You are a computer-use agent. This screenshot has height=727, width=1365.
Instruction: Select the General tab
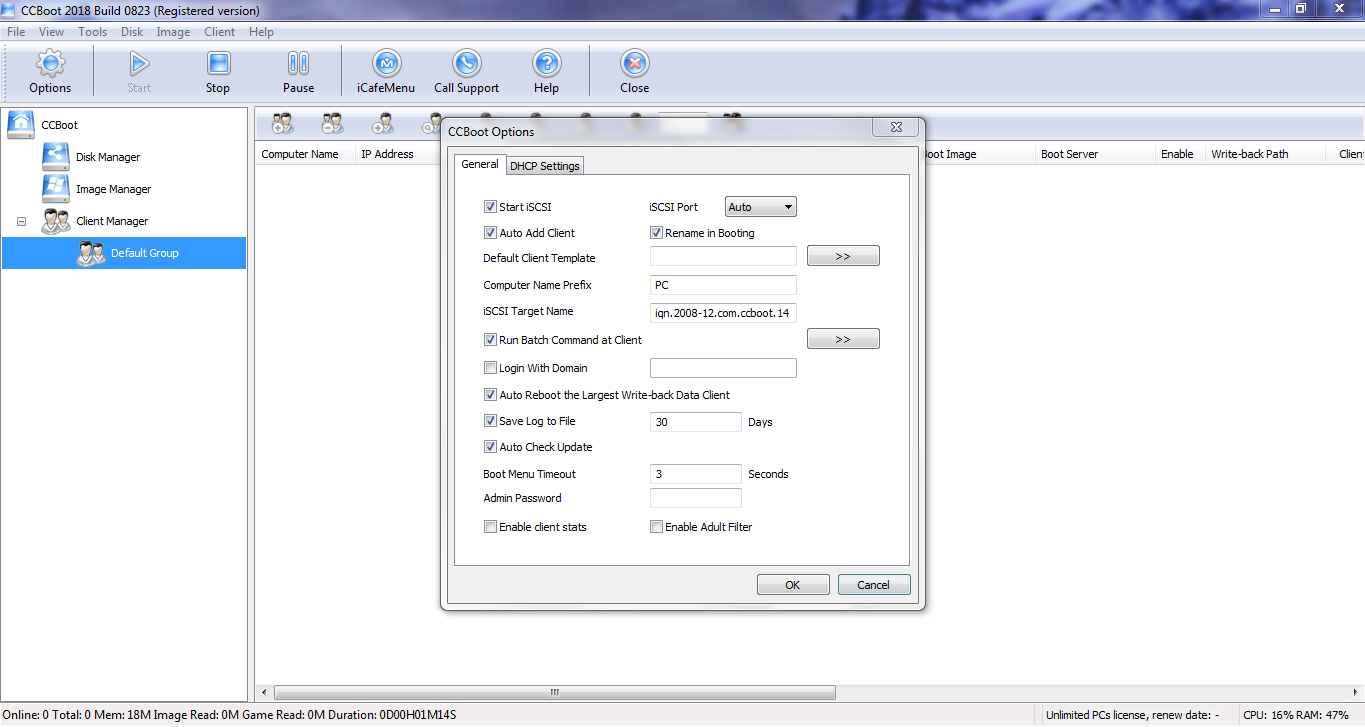[x=480, y=164]
